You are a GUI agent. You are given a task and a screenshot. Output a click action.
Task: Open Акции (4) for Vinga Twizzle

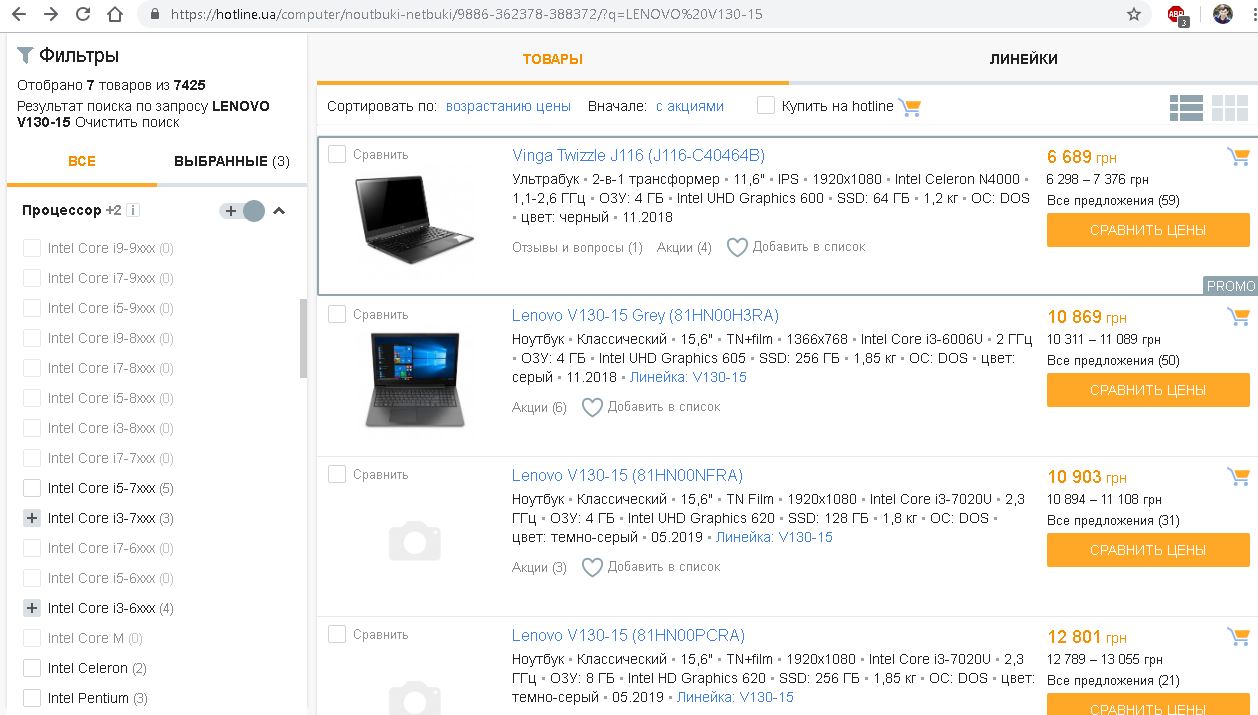(x=684, y=247)
